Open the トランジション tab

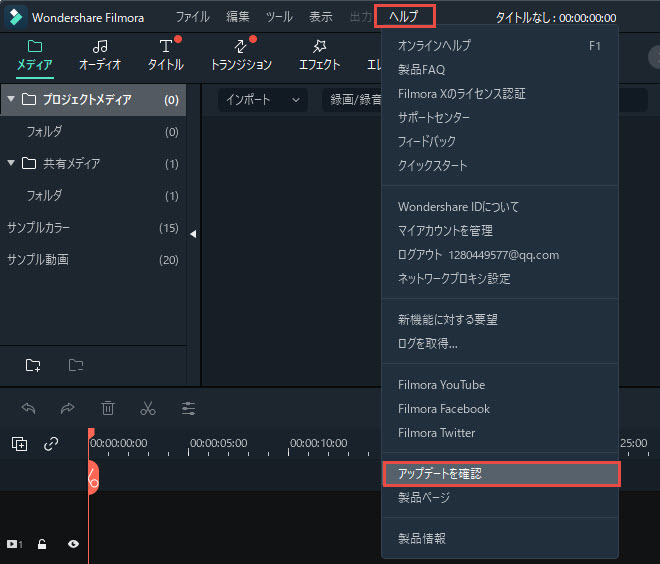[x=241, y=56]
